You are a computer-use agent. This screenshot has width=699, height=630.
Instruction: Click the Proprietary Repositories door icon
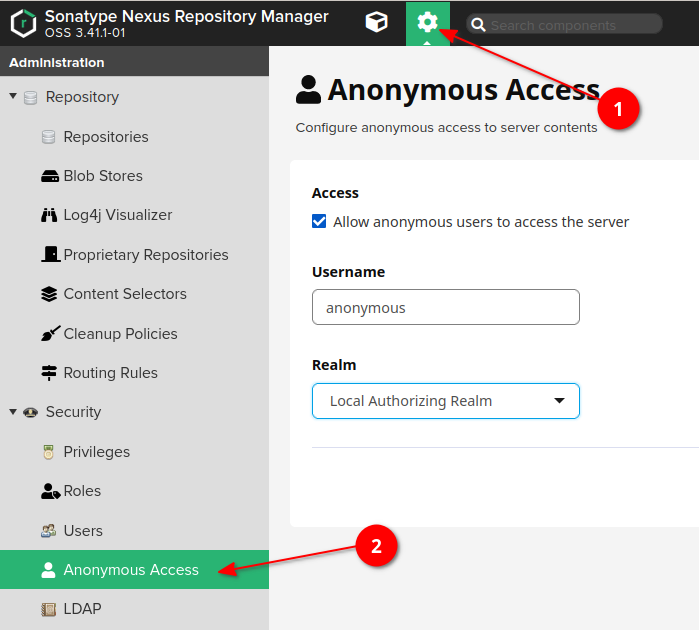[x=50, y=254]
